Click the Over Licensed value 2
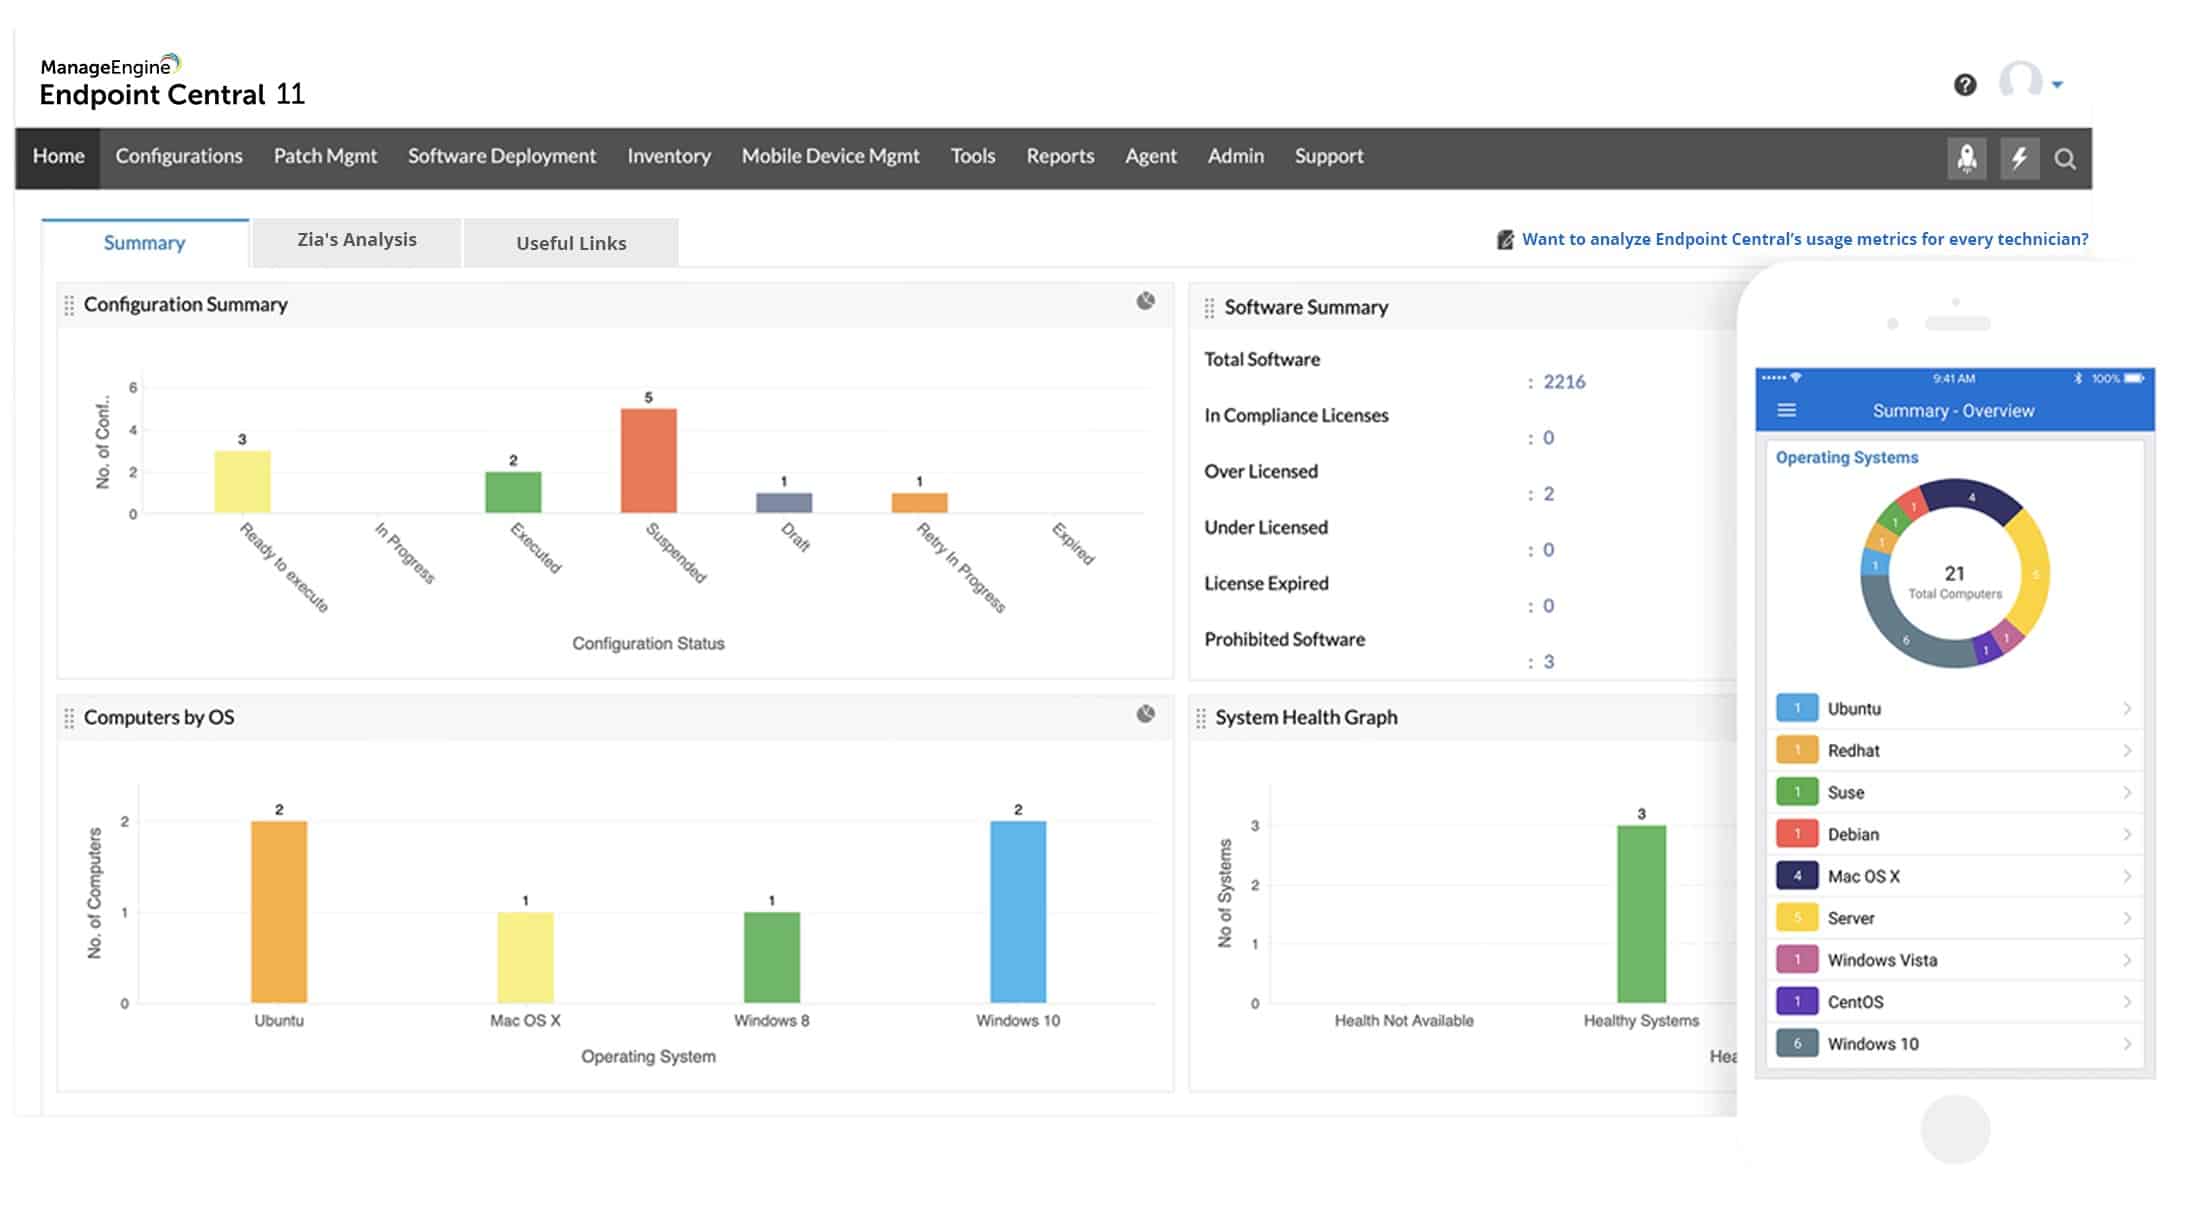This screenshot has width=2206, height=1227. click(x=1548, y=494)
